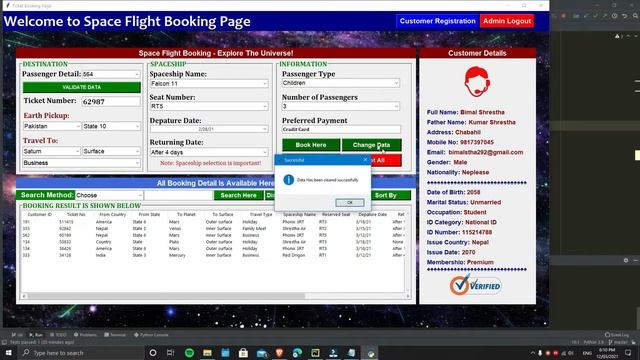Open the Run tab in PyCharm
The height and width of the screenshot is (360, 640).
pyautogui.click(x=36, y=335)
